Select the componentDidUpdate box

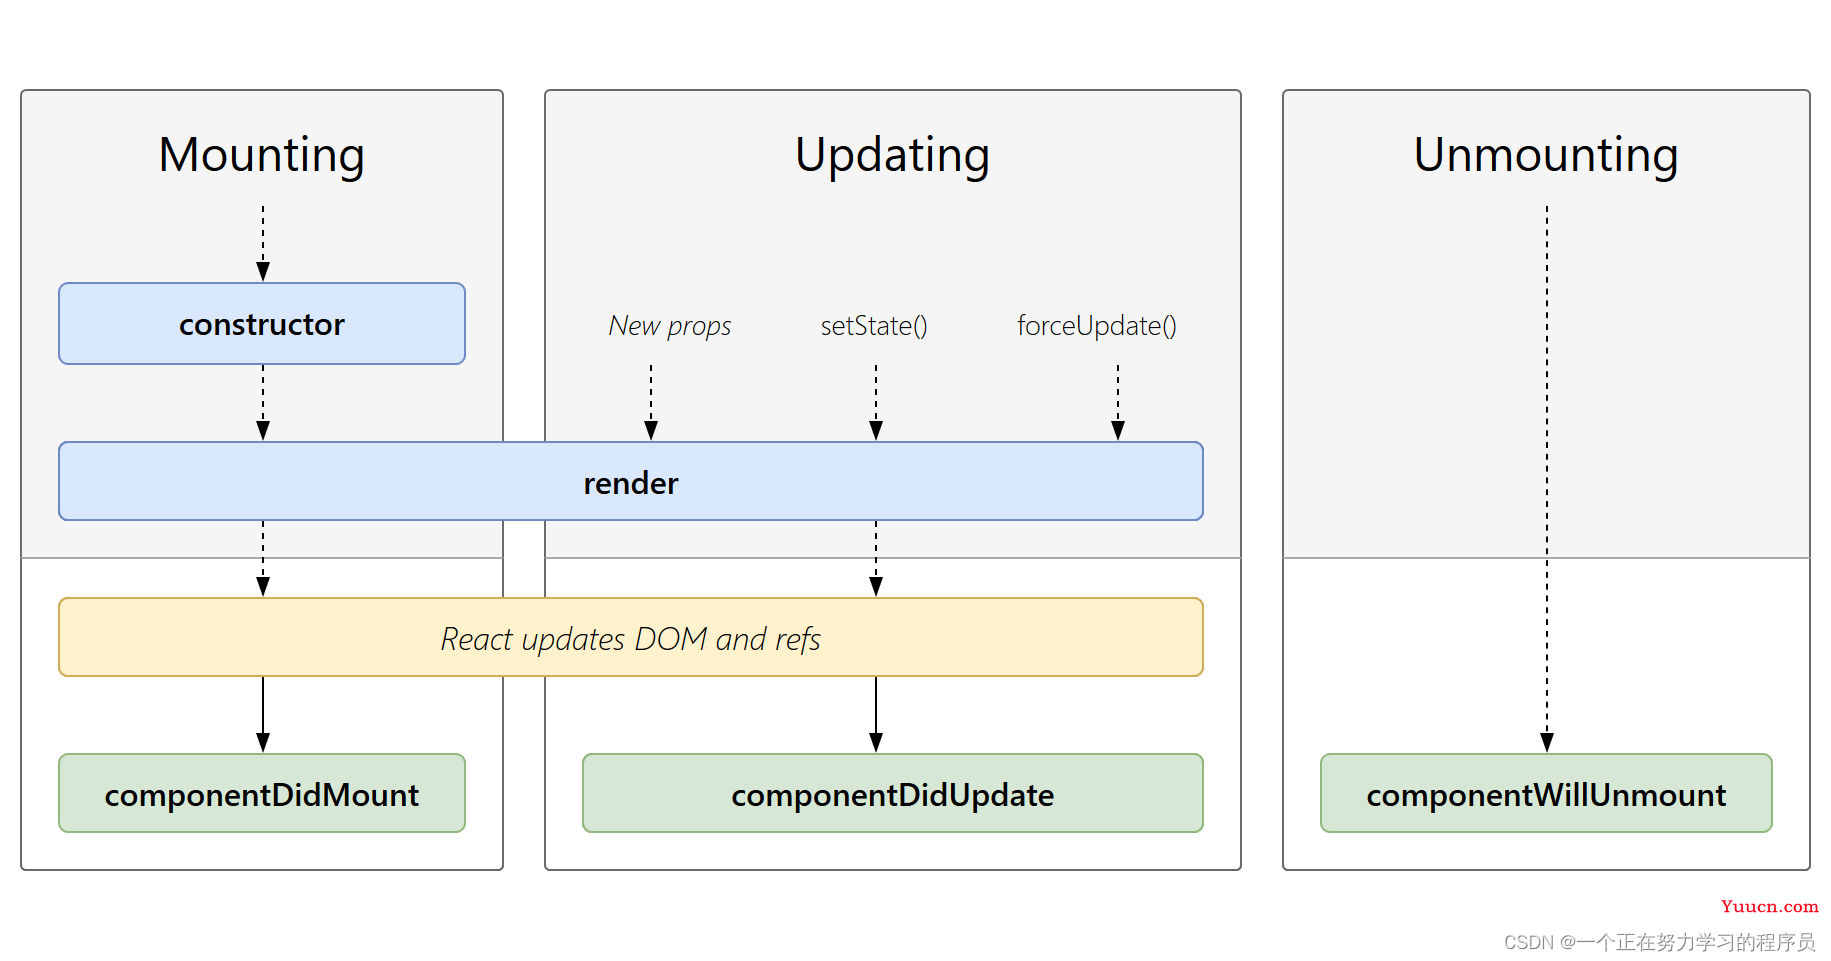click(893, 794)
